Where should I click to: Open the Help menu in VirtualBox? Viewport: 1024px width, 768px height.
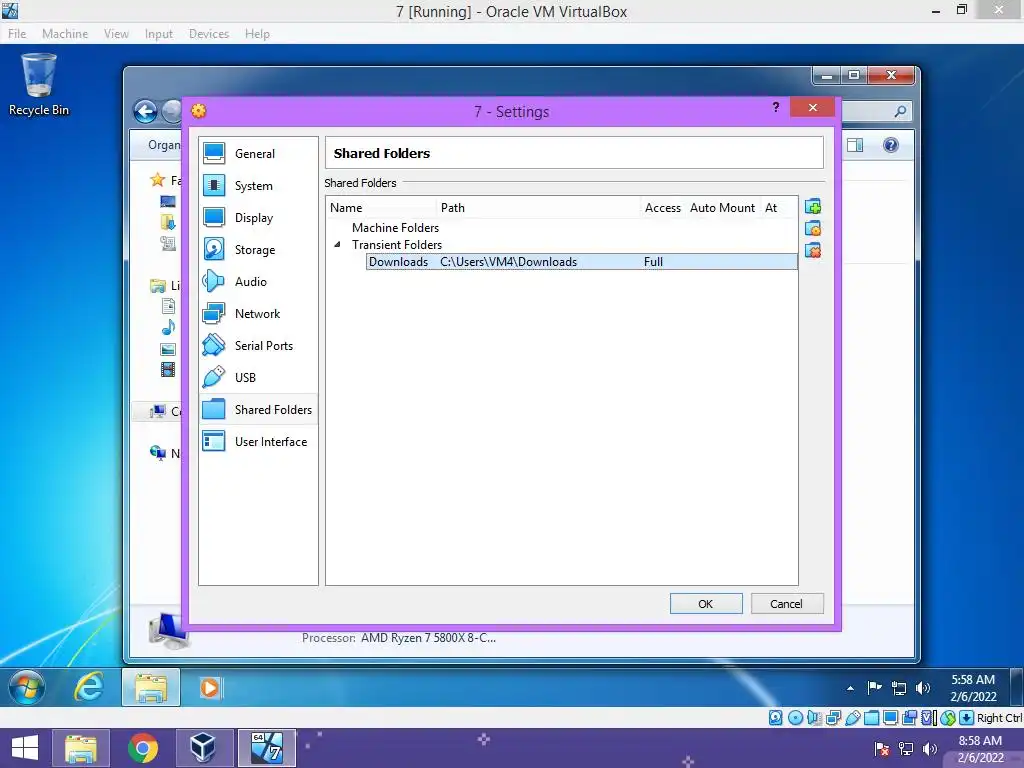click(257, 33)
